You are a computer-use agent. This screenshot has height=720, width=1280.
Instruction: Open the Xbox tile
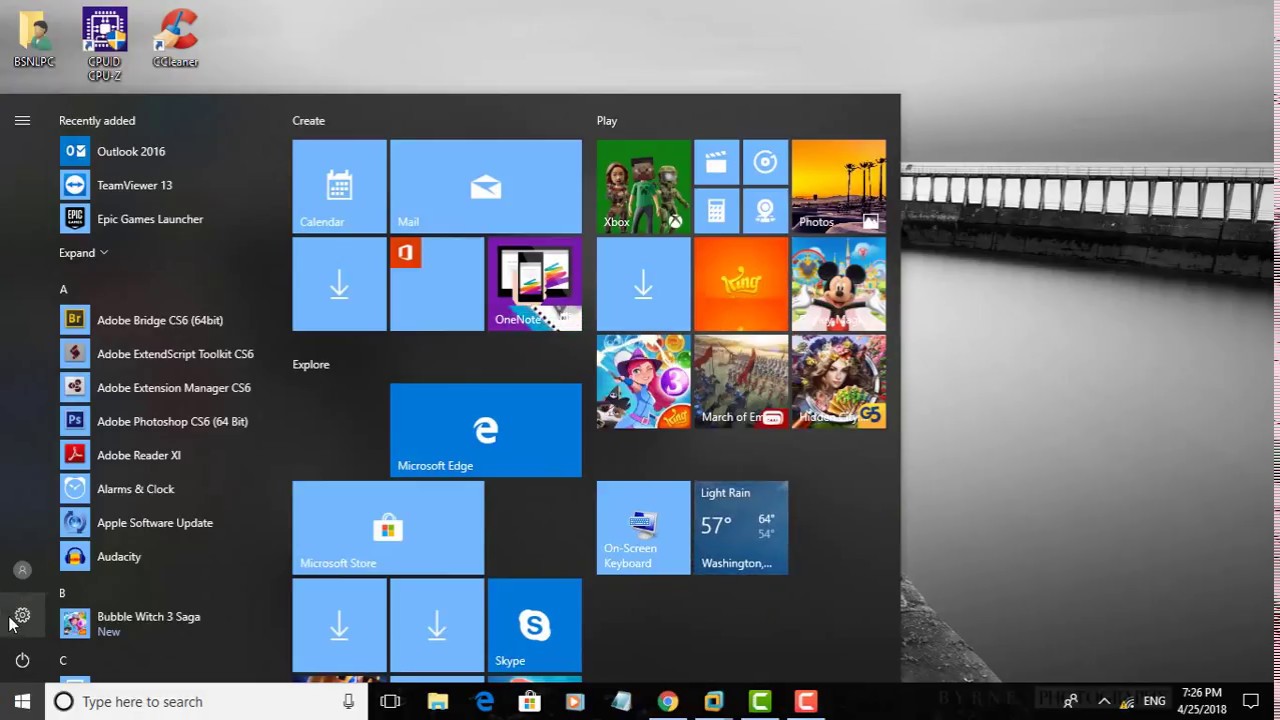click(644, 186)
